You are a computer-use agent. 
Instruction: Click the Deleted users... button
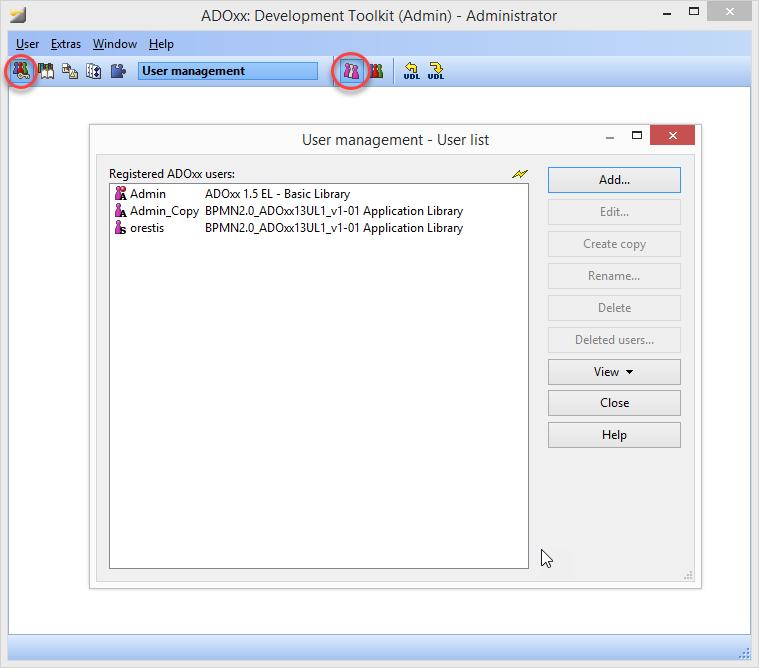pyautogui.click(x=614, y=340)
